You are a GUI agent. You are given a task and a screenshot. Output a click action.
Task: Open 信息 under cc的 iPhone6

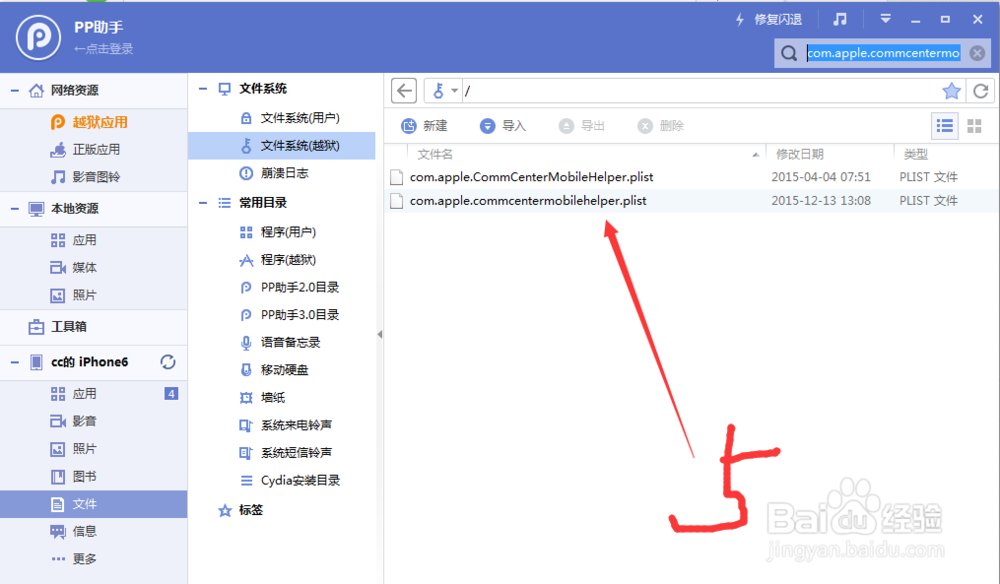74,532
